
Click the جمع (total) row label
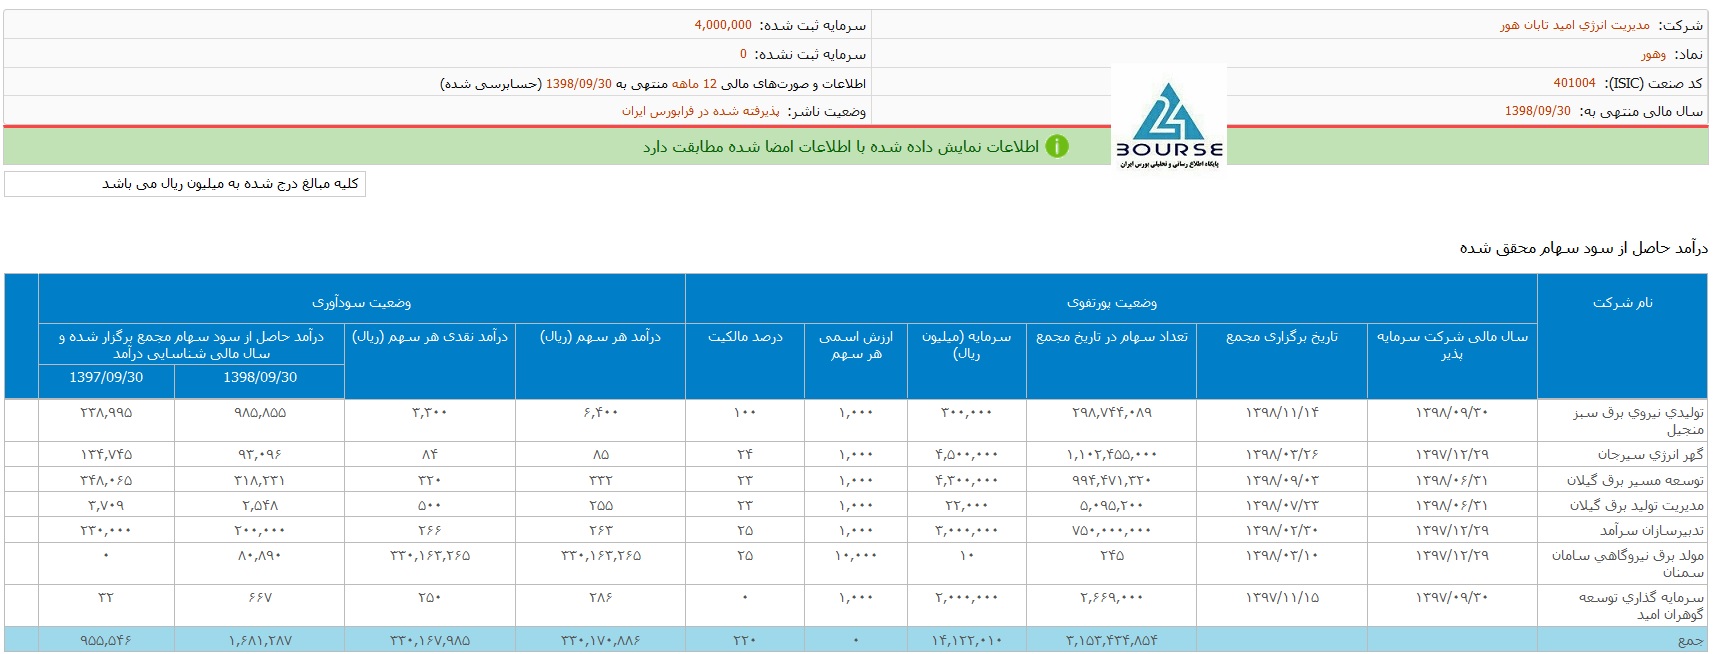click(1691, 640)
